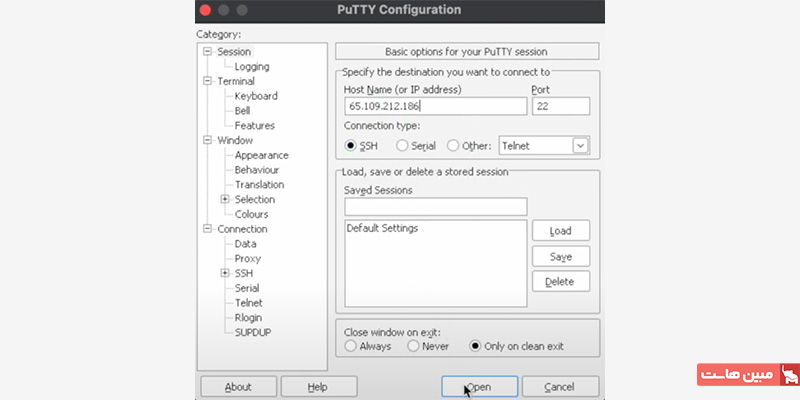Open the Telnet connection type dropdown
Image resolution: width=800 pixels, height=400 pixels.
tap(581, 146)
